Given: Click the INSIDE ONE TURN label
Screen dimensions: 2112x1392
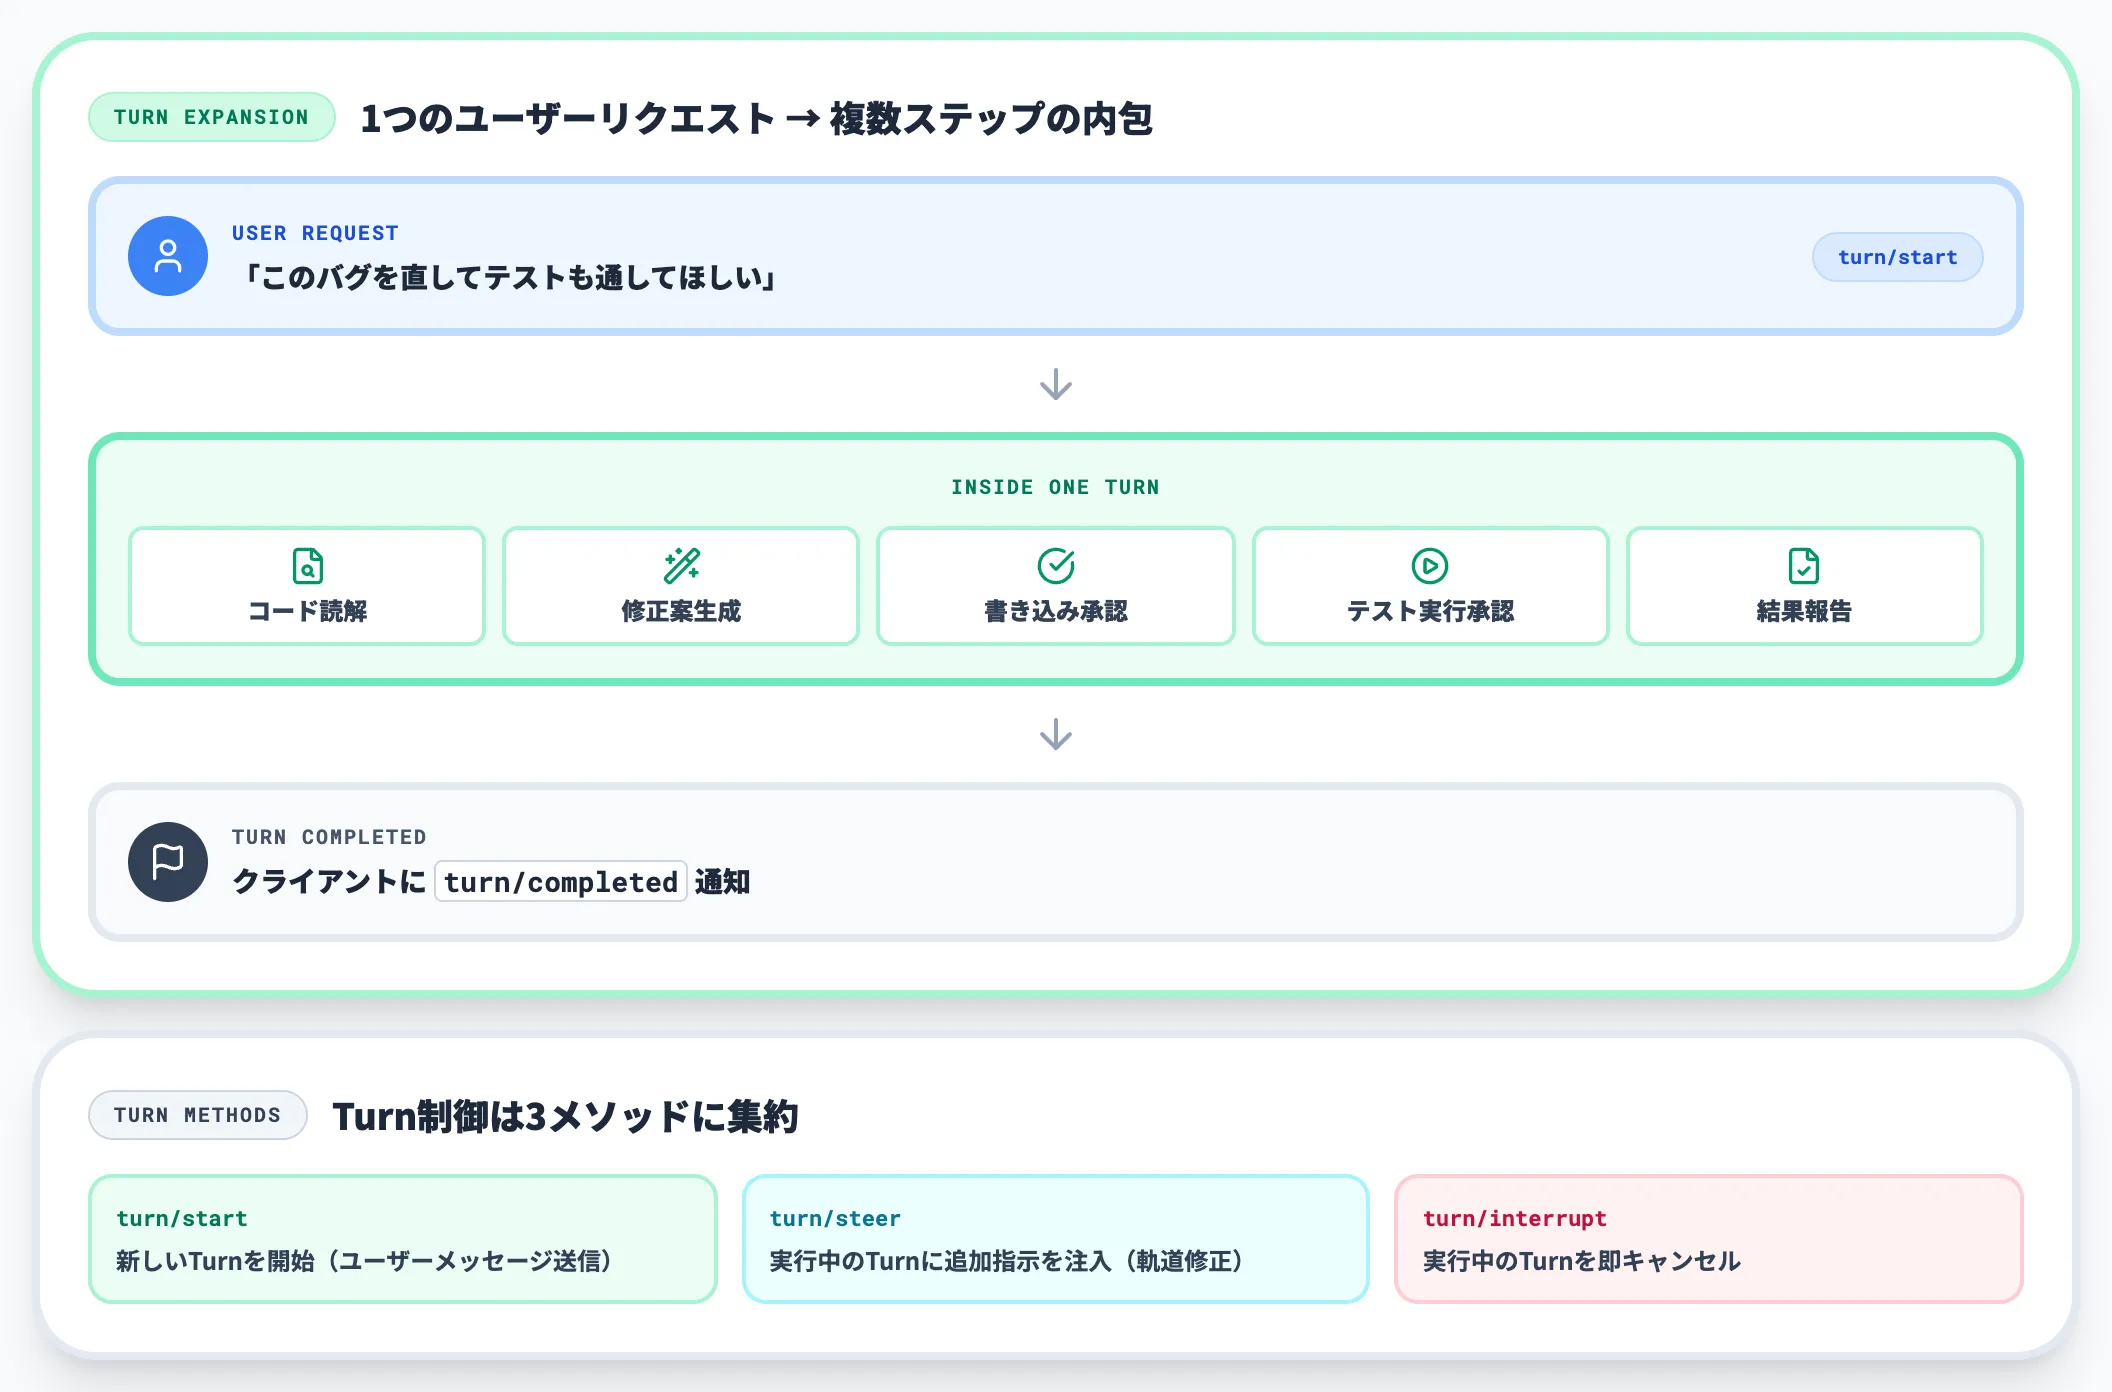Looking at the screenshot, I should 1055,487.
